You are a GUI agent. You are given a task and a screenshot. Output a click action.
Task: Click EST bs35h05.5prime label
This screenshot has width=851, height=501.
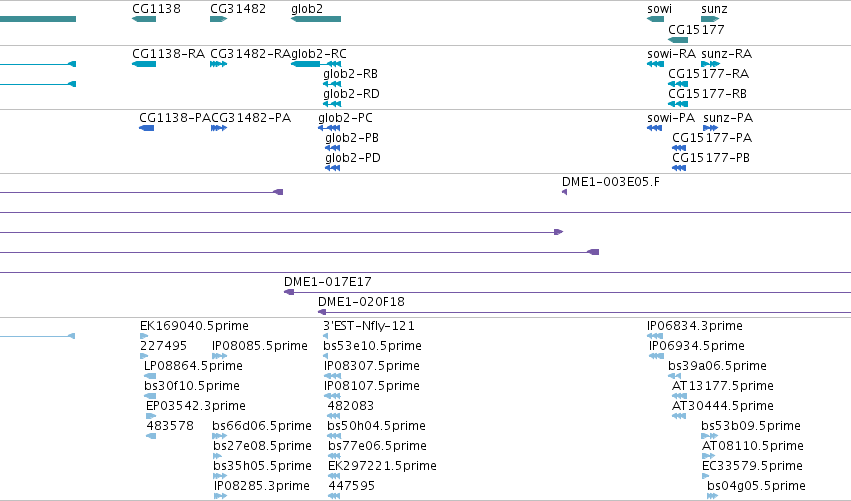click(x=263, y=467)
